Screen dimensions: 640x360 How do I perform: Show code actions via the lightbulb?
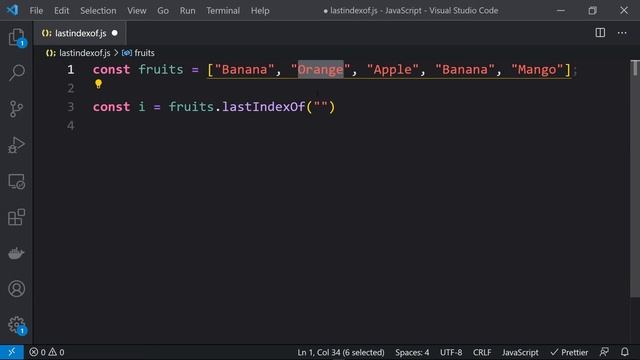(98, 84)
